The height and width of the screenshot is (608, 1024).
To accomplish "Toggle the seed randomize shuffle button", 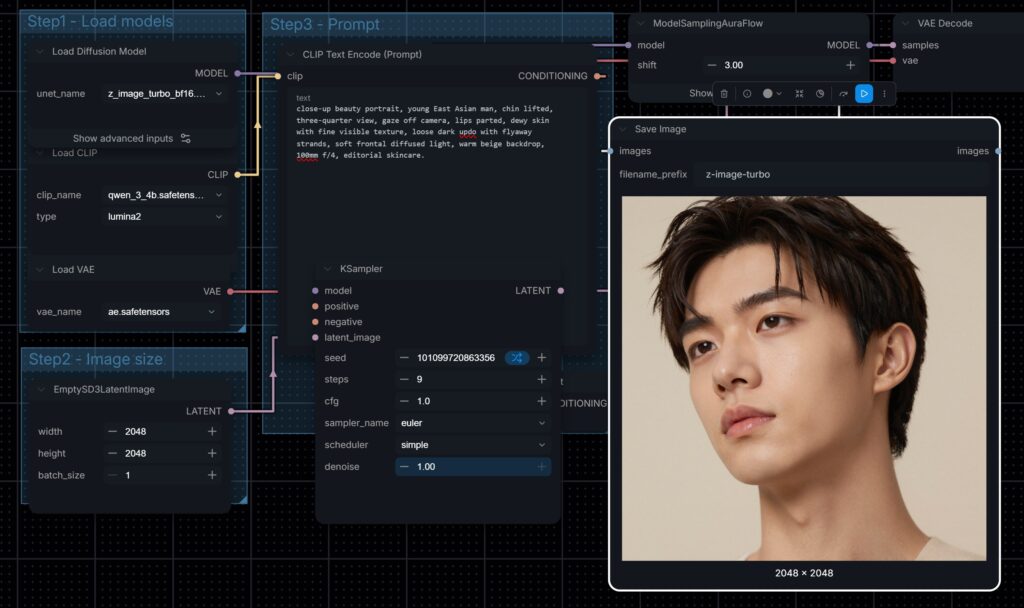I will (517, 358).
